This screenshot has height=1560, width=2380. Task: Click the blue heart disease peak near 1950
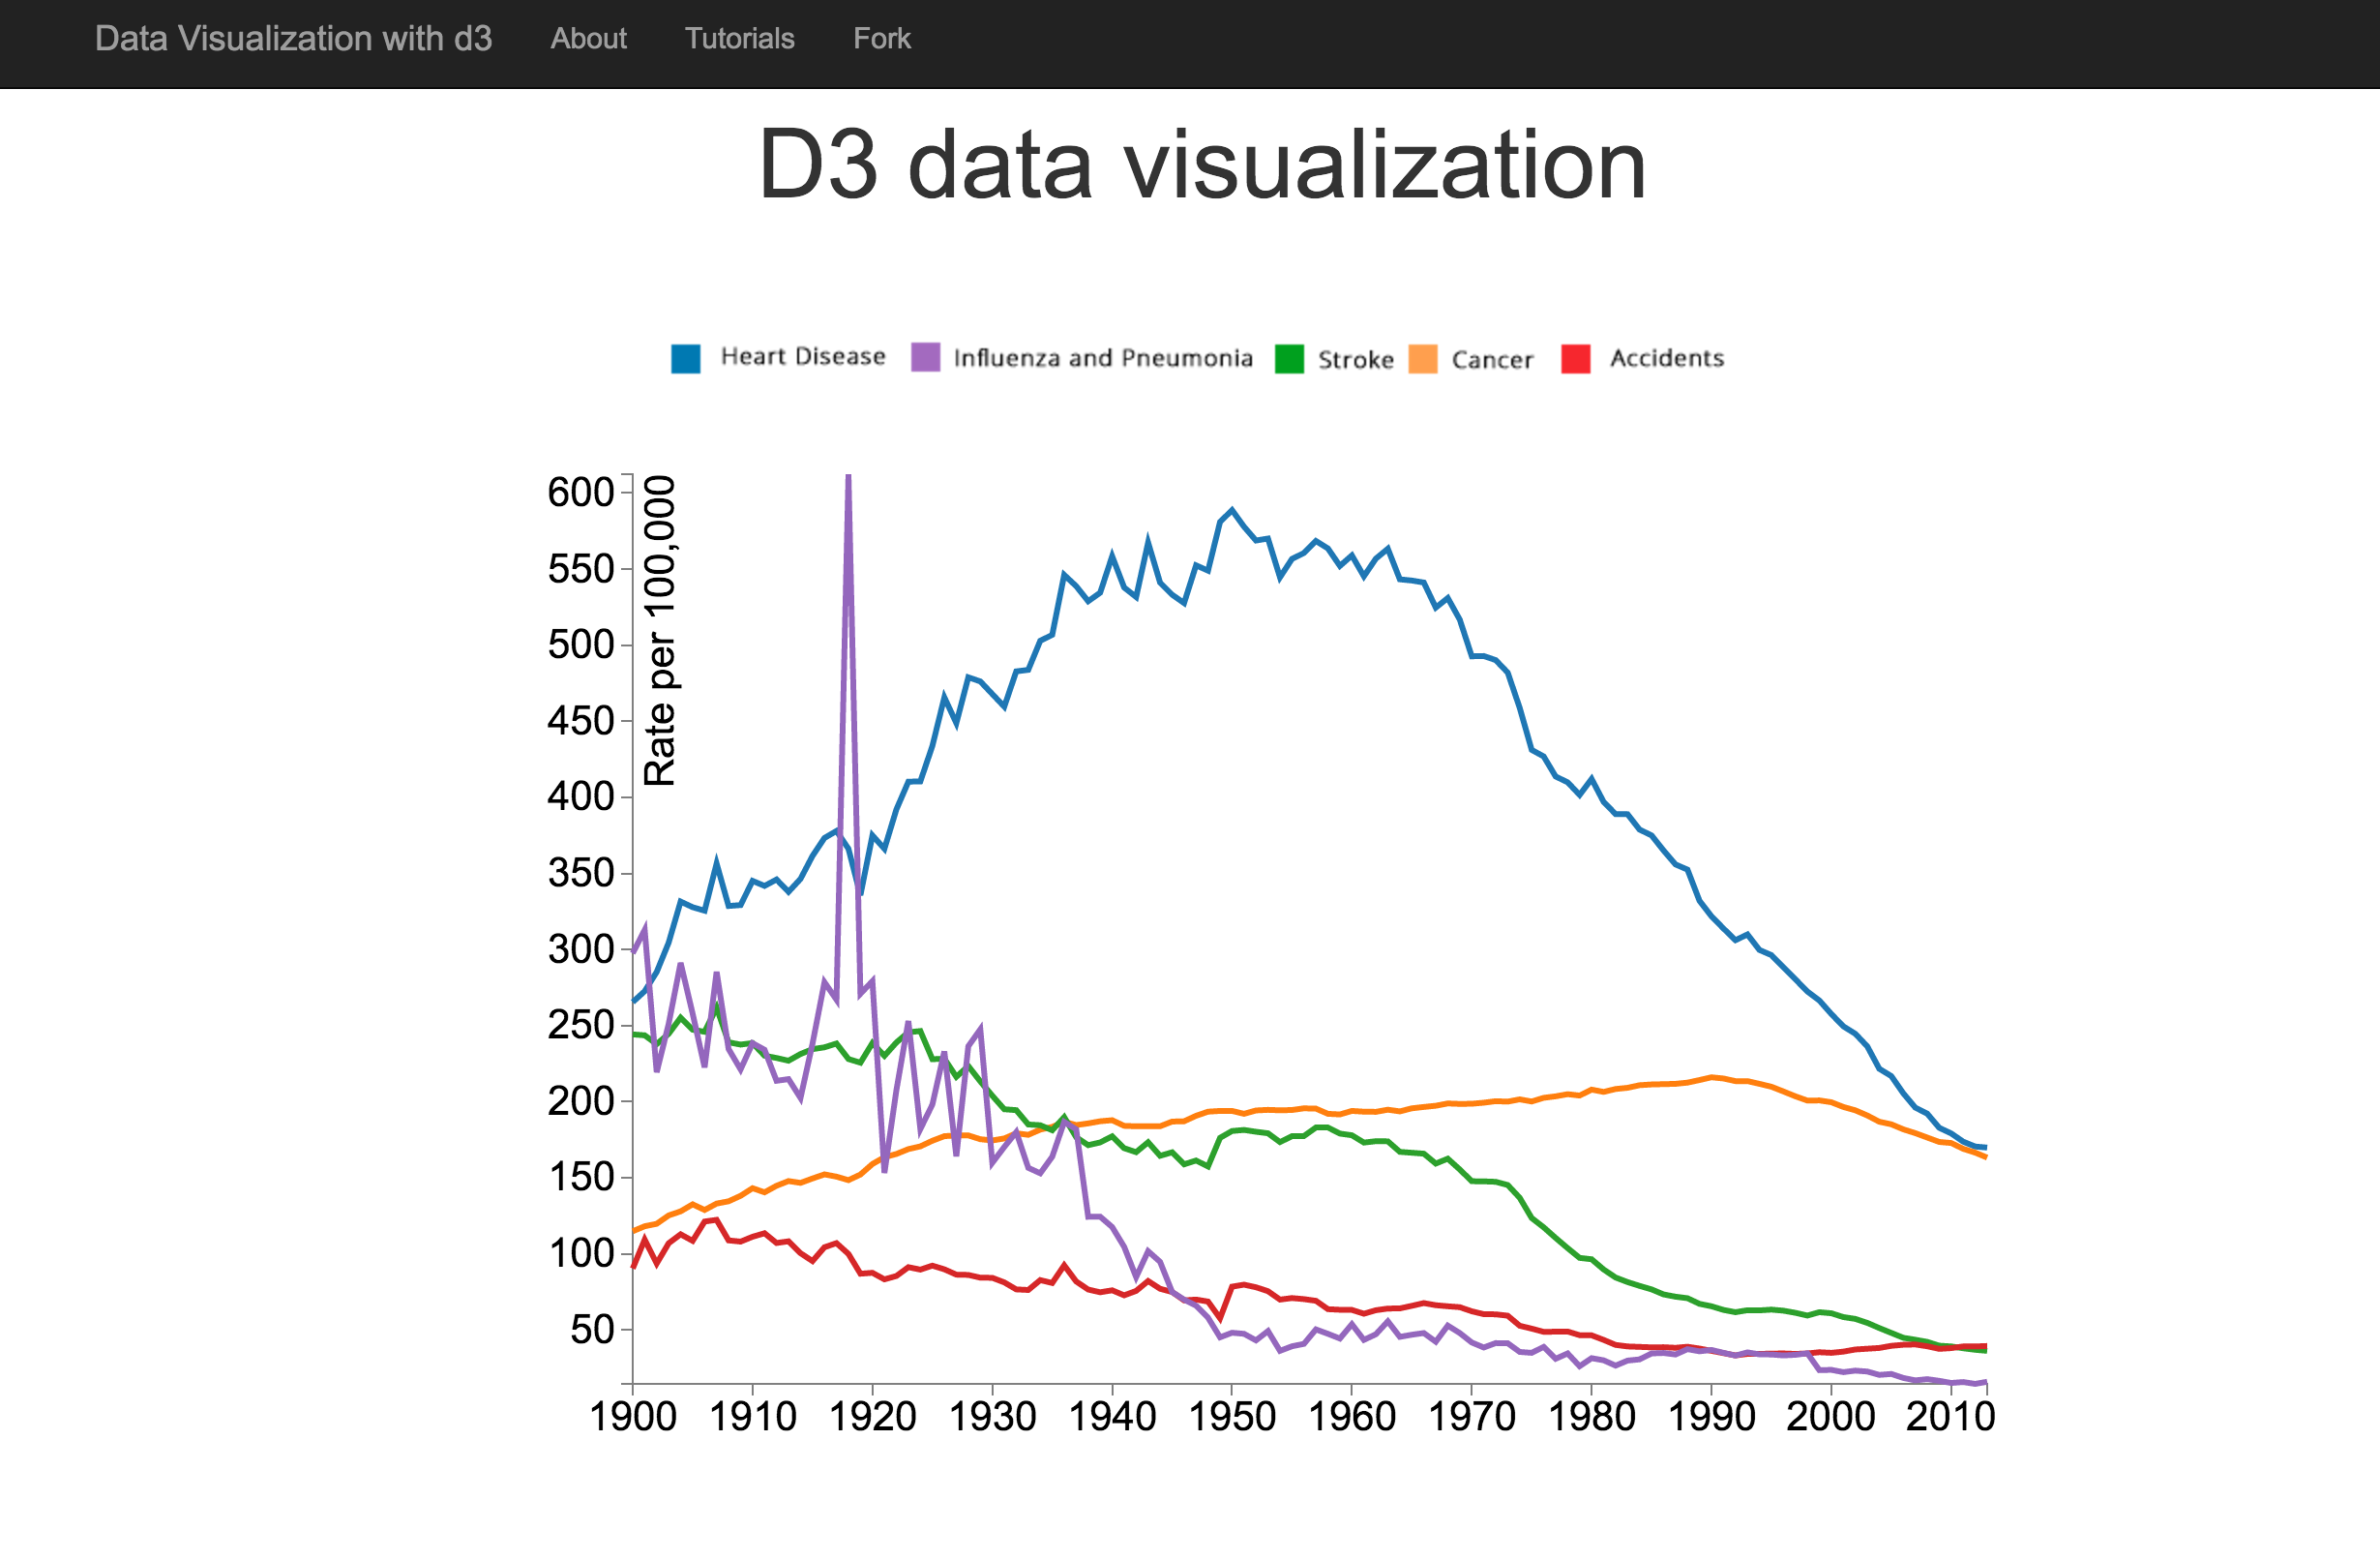(x=1232, y=510)
